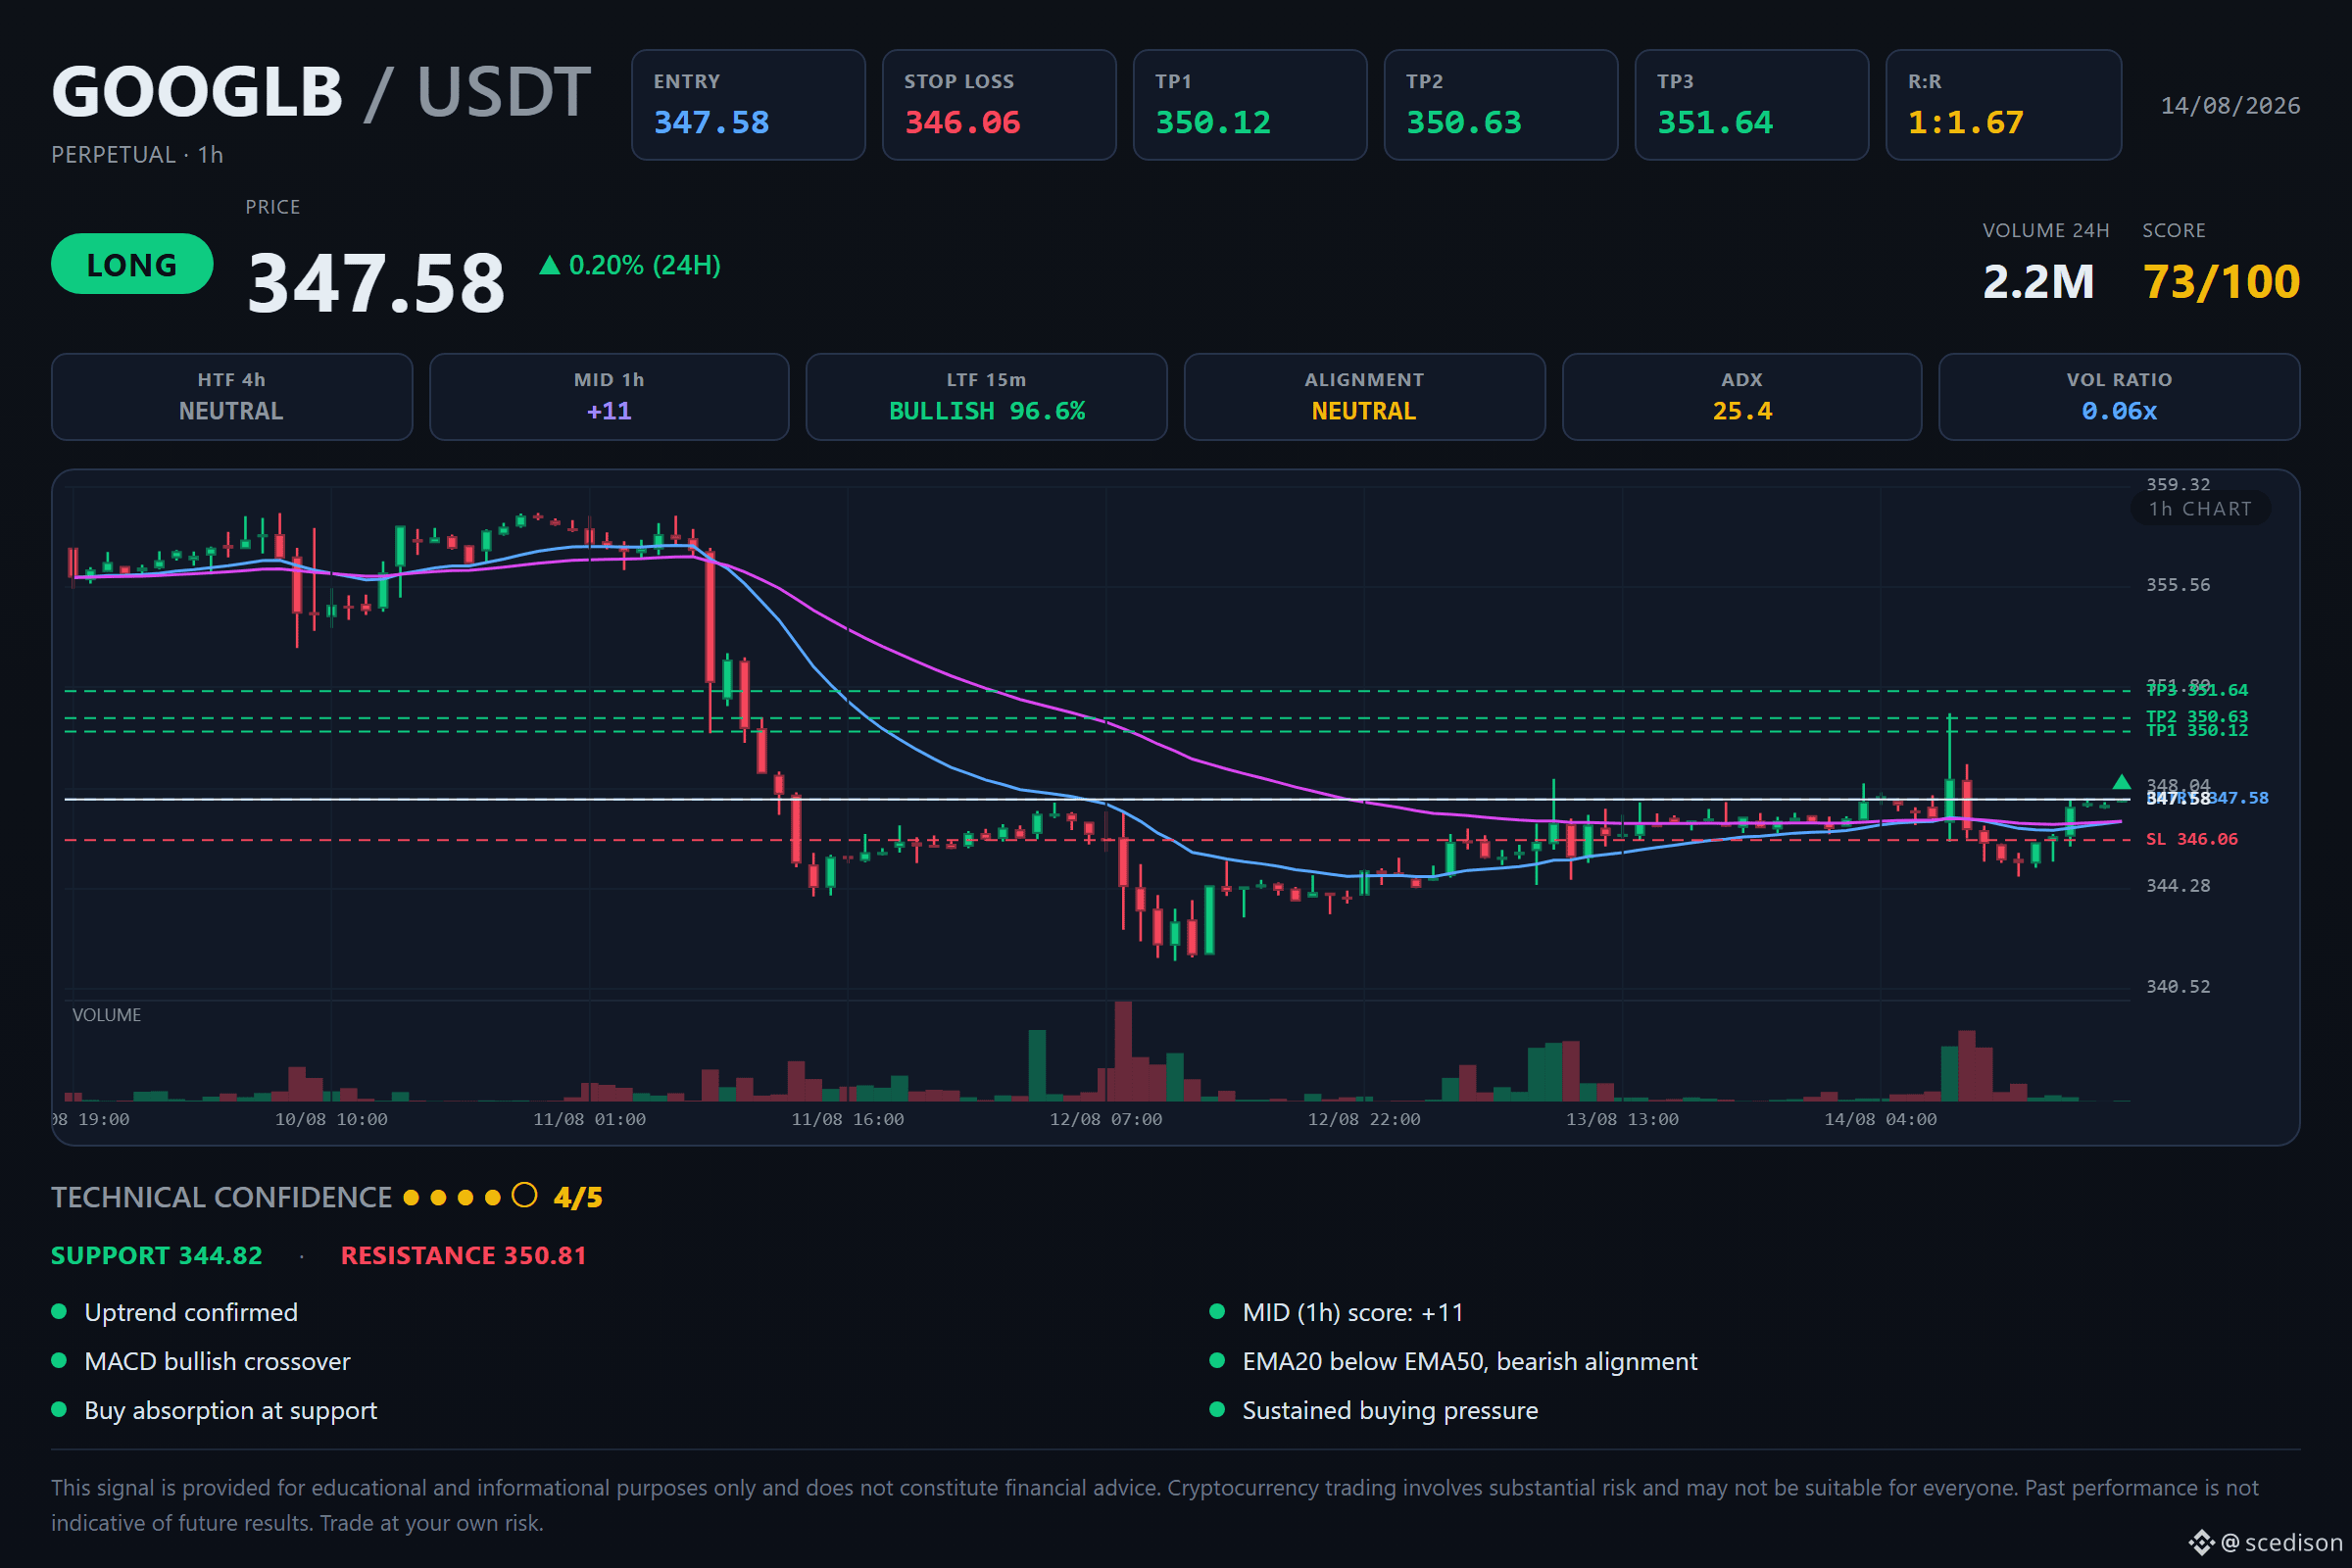
Task: Click the TP3 351.64 chart line label
Action: click(x=2197, y=690)
